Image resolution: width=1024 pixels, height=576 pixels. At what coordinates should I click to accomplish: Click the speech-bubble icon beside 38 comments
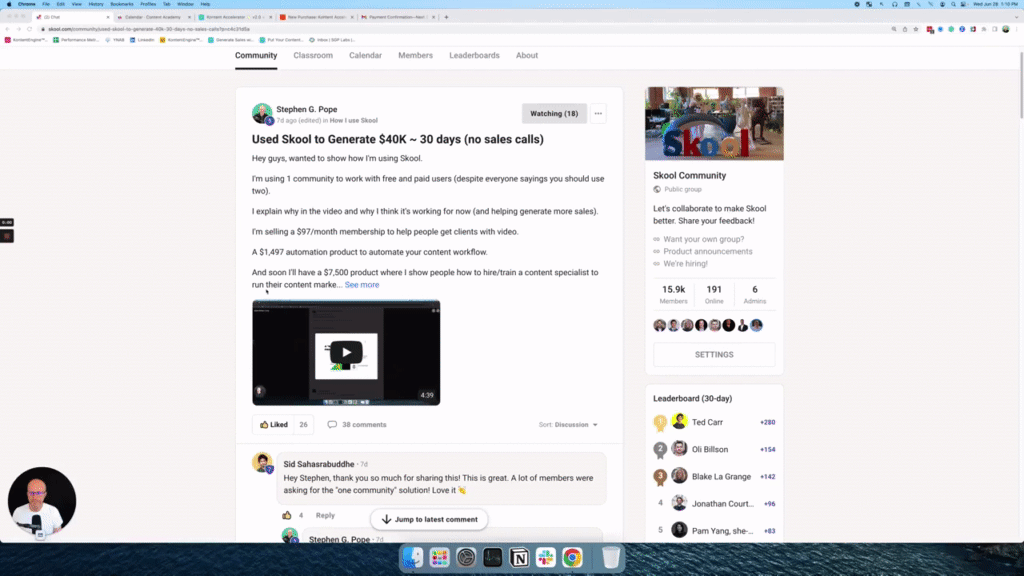[x=331, y=424]
